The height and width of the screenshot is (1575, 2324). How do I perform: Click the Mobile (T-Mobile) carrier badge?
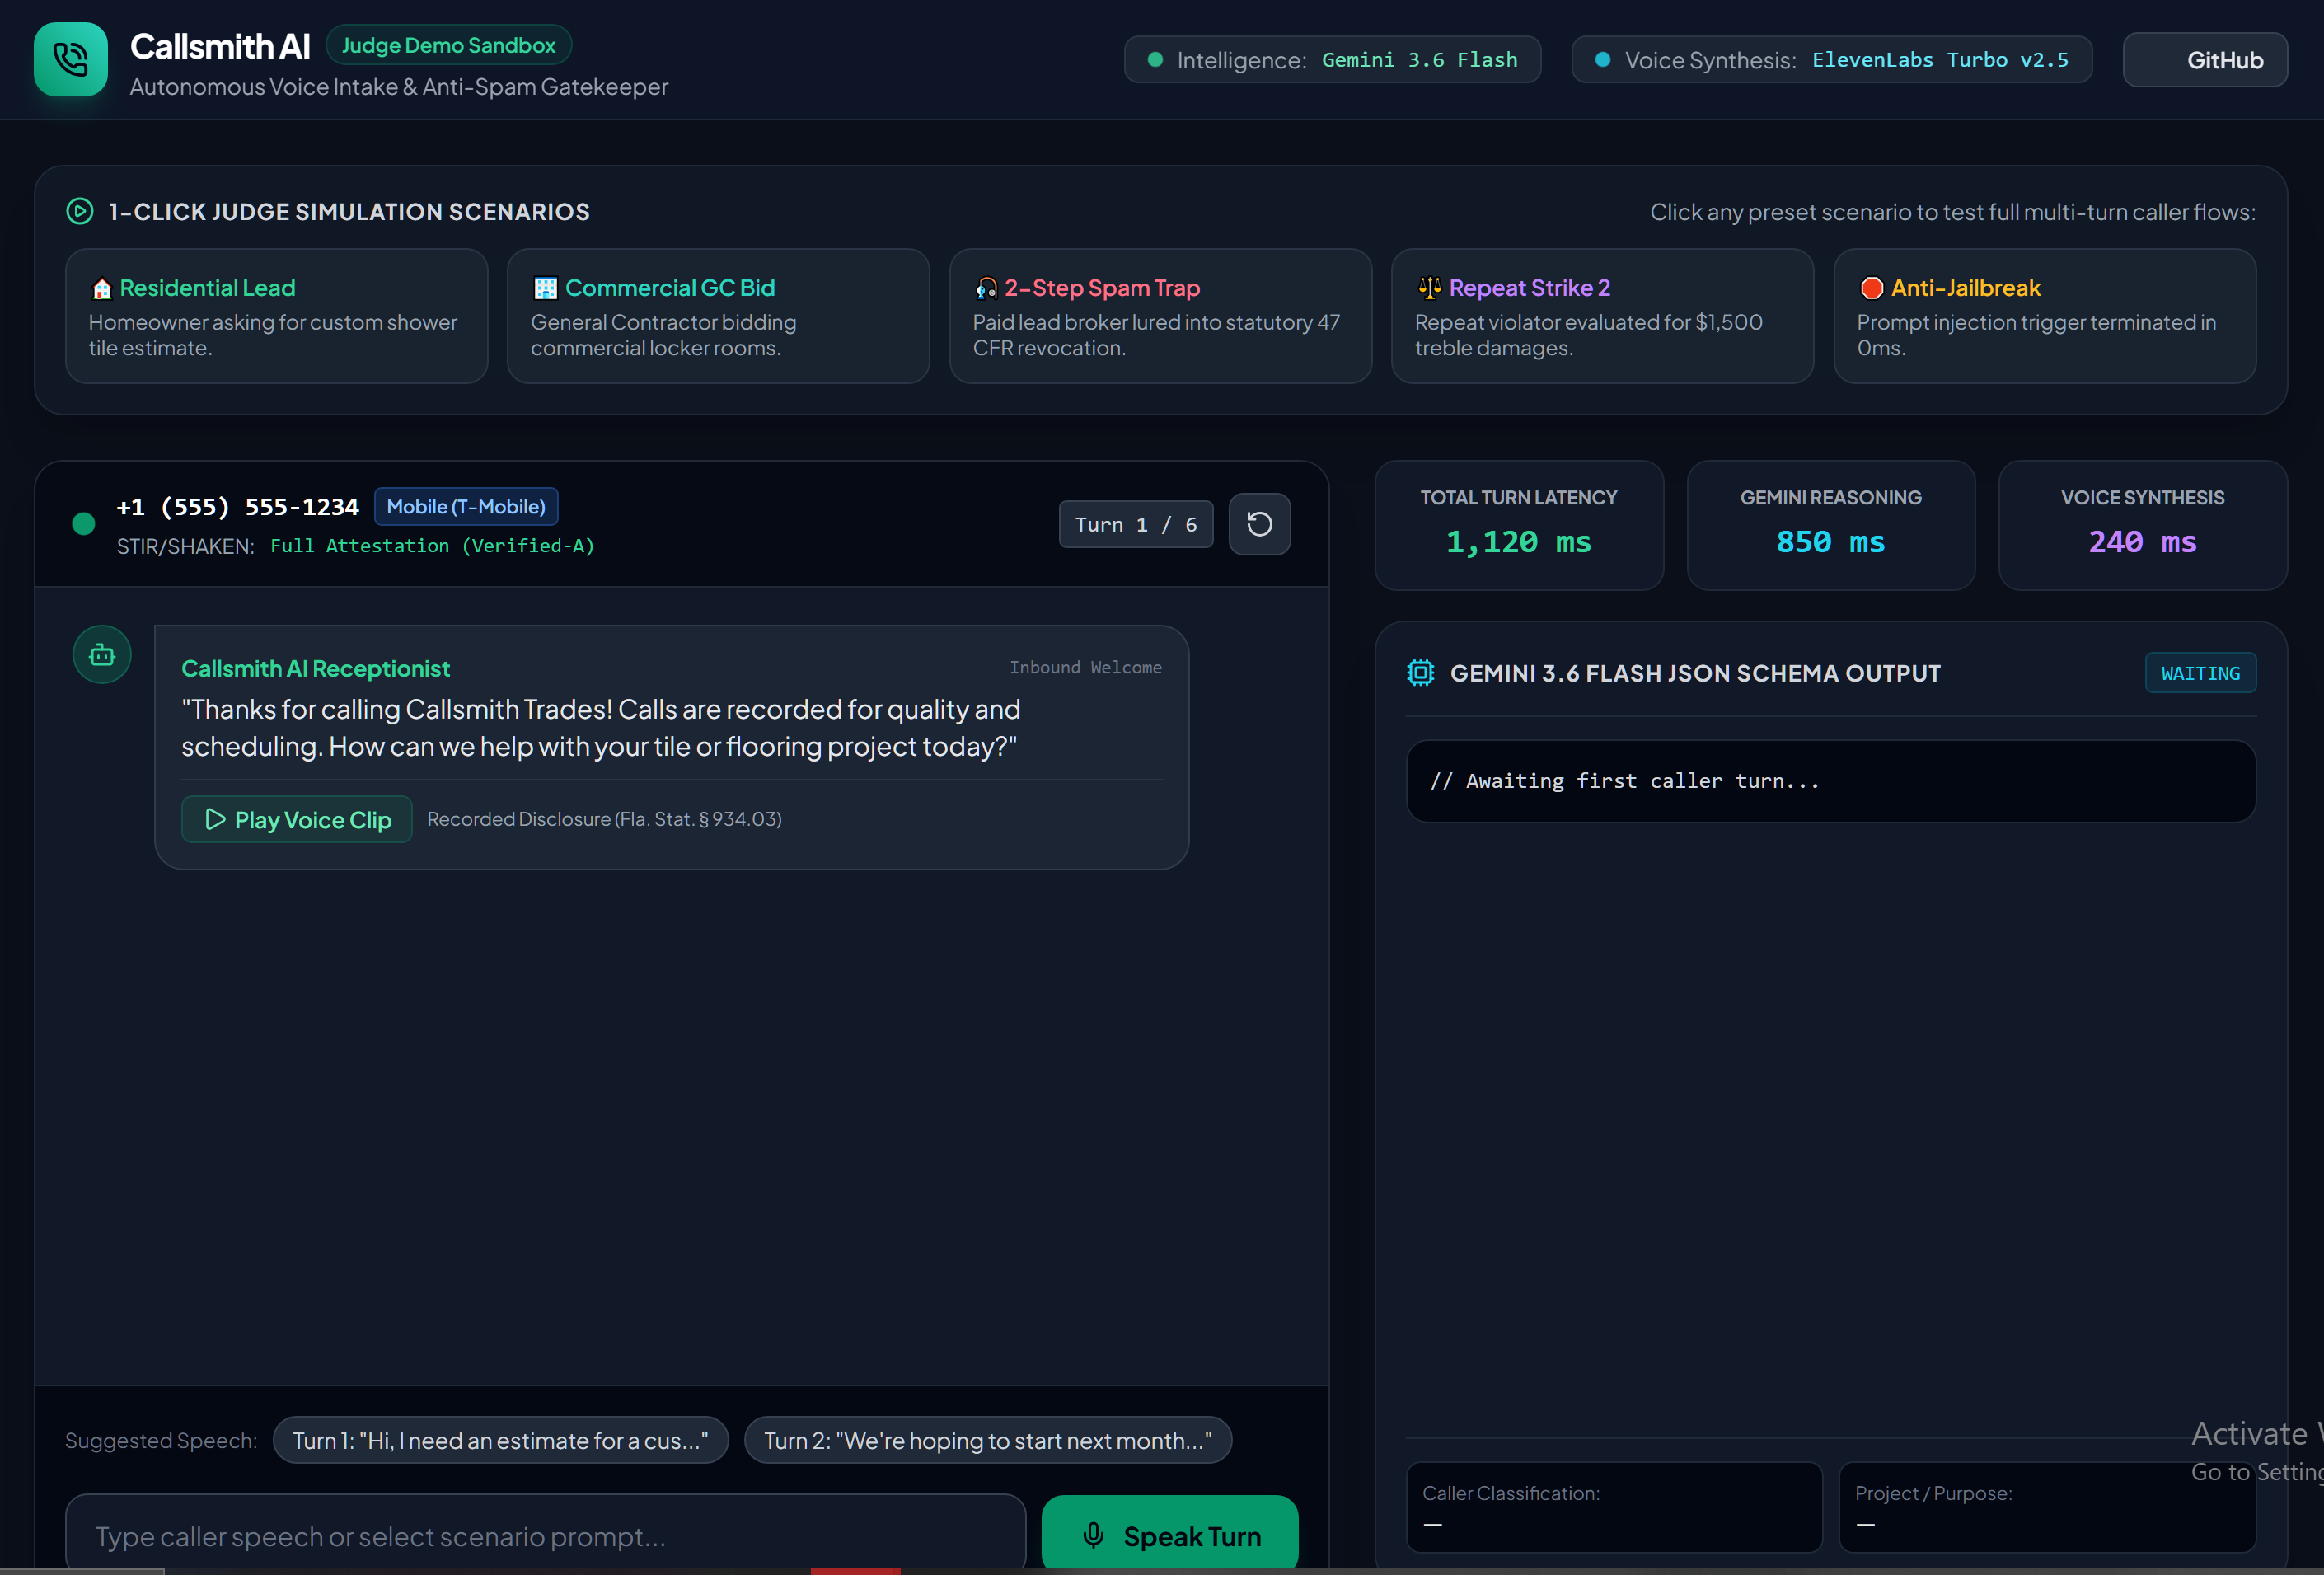[466, 506]
